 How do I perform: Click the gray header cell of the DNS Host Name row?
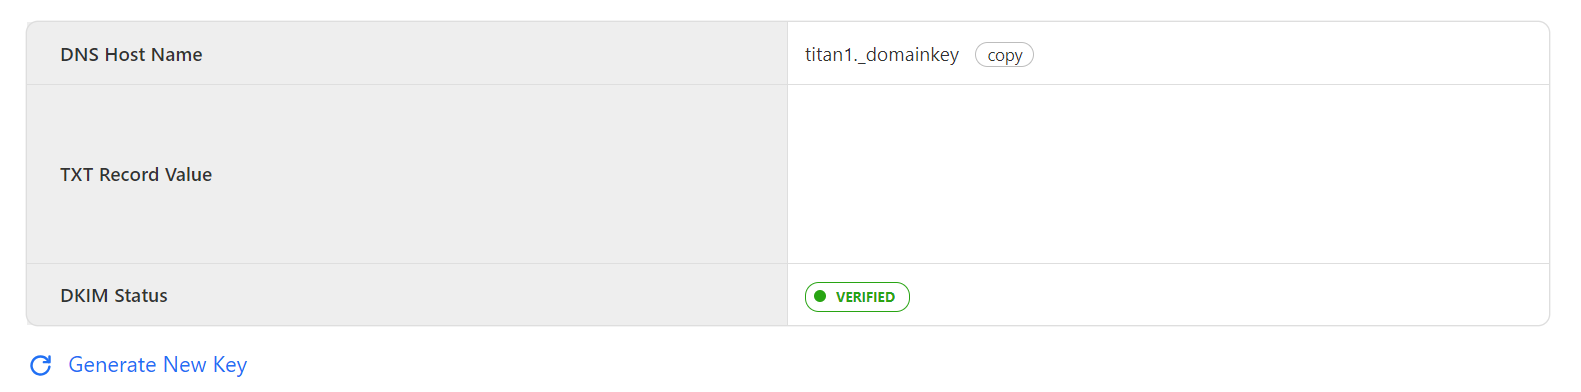(x=407, y=54)
